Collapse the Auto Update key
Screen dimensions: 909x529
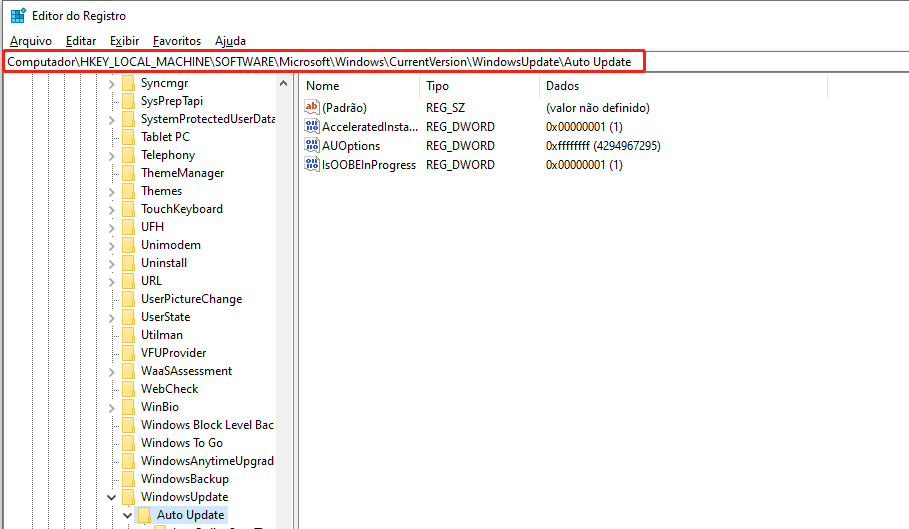(x=127, y=515)
